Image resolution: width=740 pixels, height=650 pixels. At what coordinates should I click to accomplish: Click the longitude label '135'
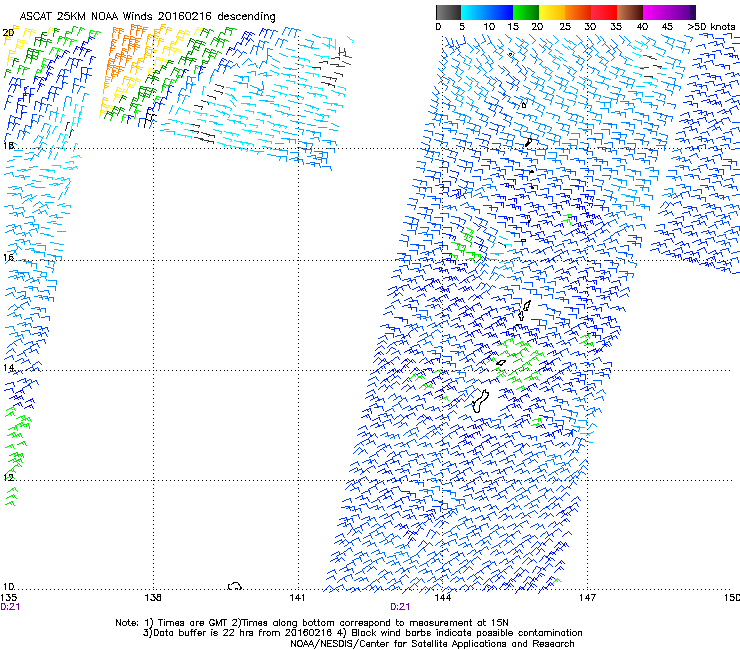[x=8, y=598]
